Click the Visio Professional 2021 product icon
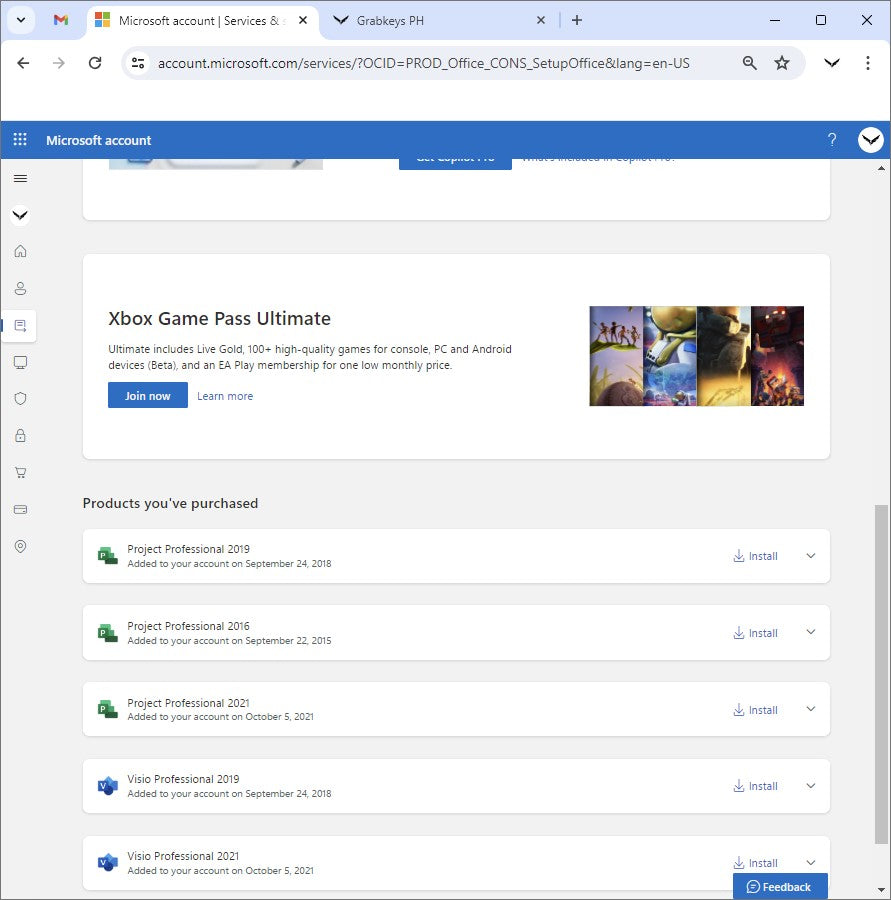 tap(107, 862)
